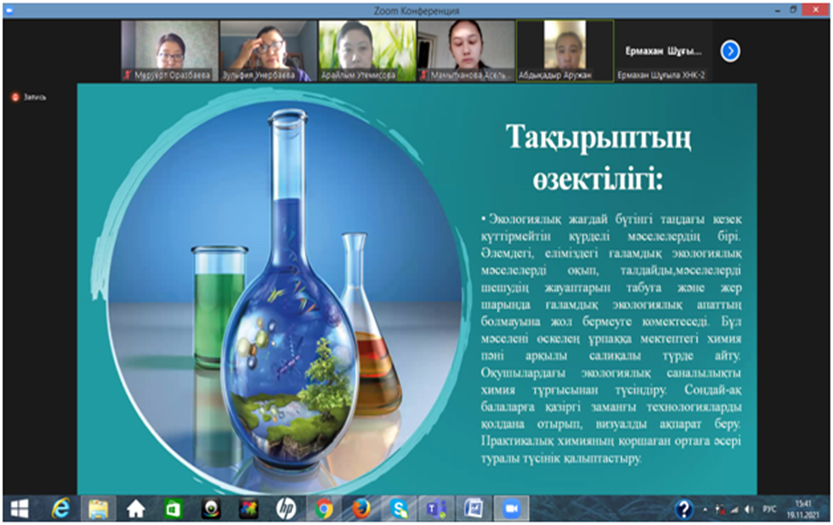This screenshot has width=833, height=525.
Task: Switch to Microsoft Teams in the taskbar
Action: pyautogui.click(x=436, y=509)
